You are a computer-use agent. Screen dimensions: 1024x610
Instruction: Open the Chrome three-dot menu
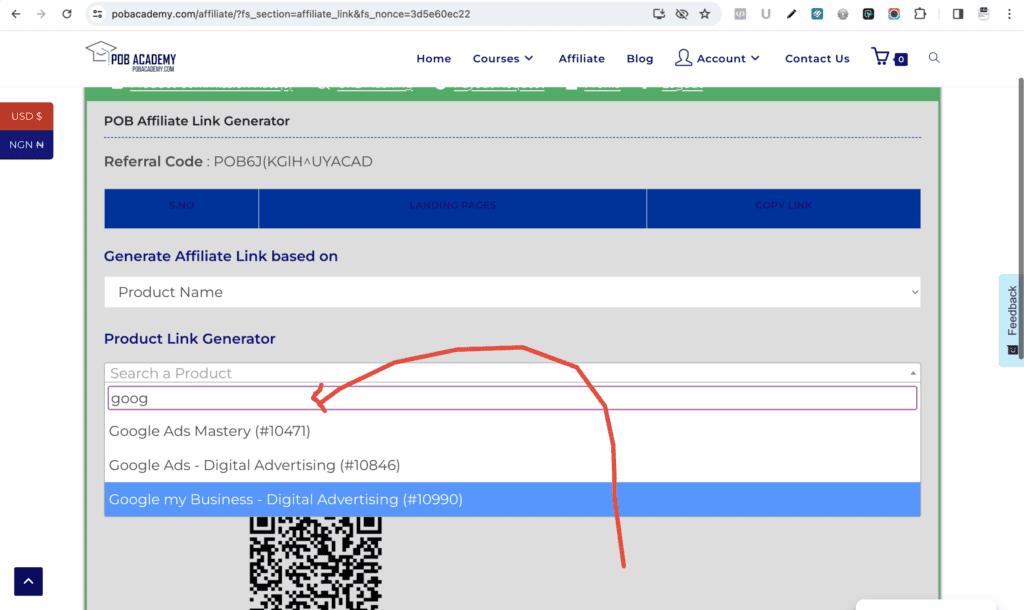tap(1009, 14)
